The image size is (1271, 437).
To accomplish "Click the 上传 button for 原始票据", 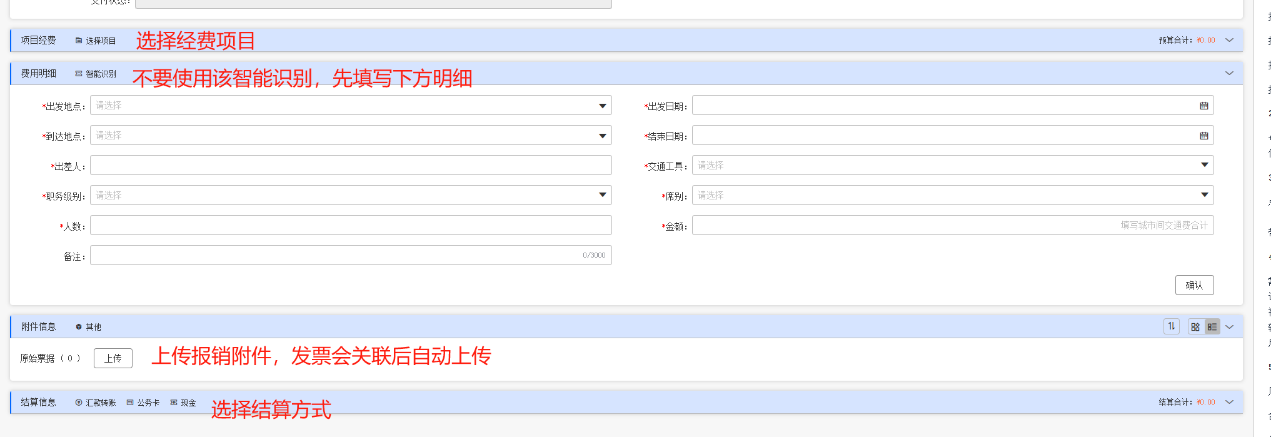I will [x=113, y=358].
